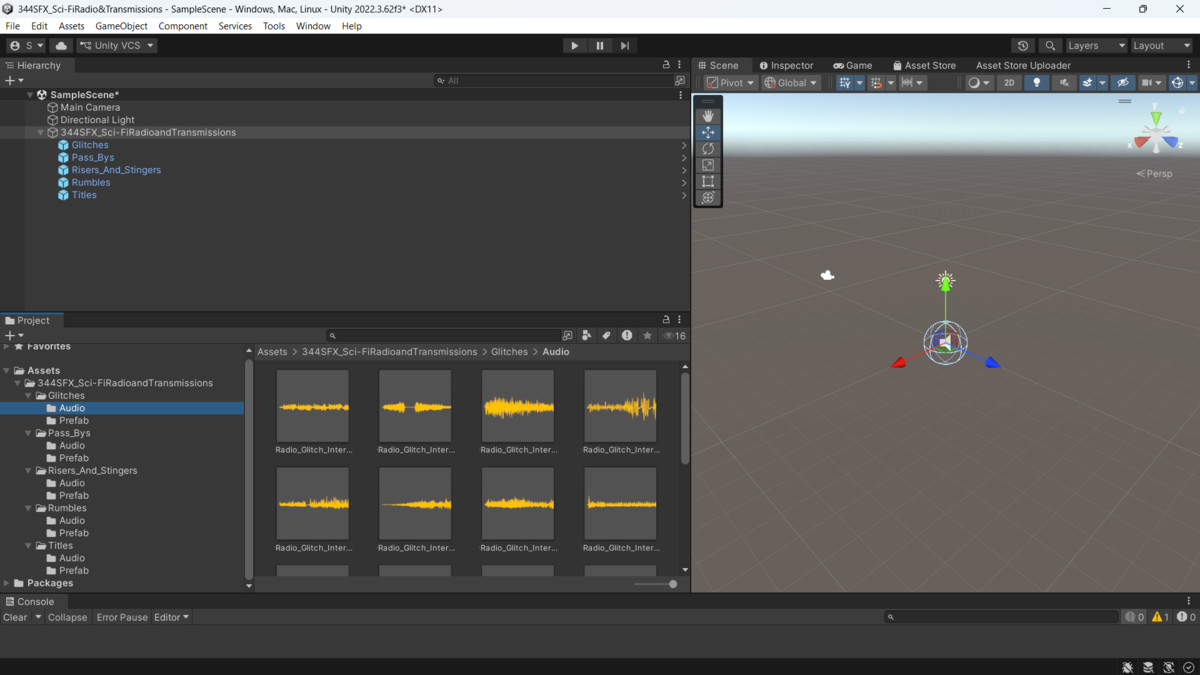Image resolution: width=1200 pixels, height=675 pixels.
Task: Open the Unity VCS dropdown
Action: pyautogui.click(x=117, y=45)
